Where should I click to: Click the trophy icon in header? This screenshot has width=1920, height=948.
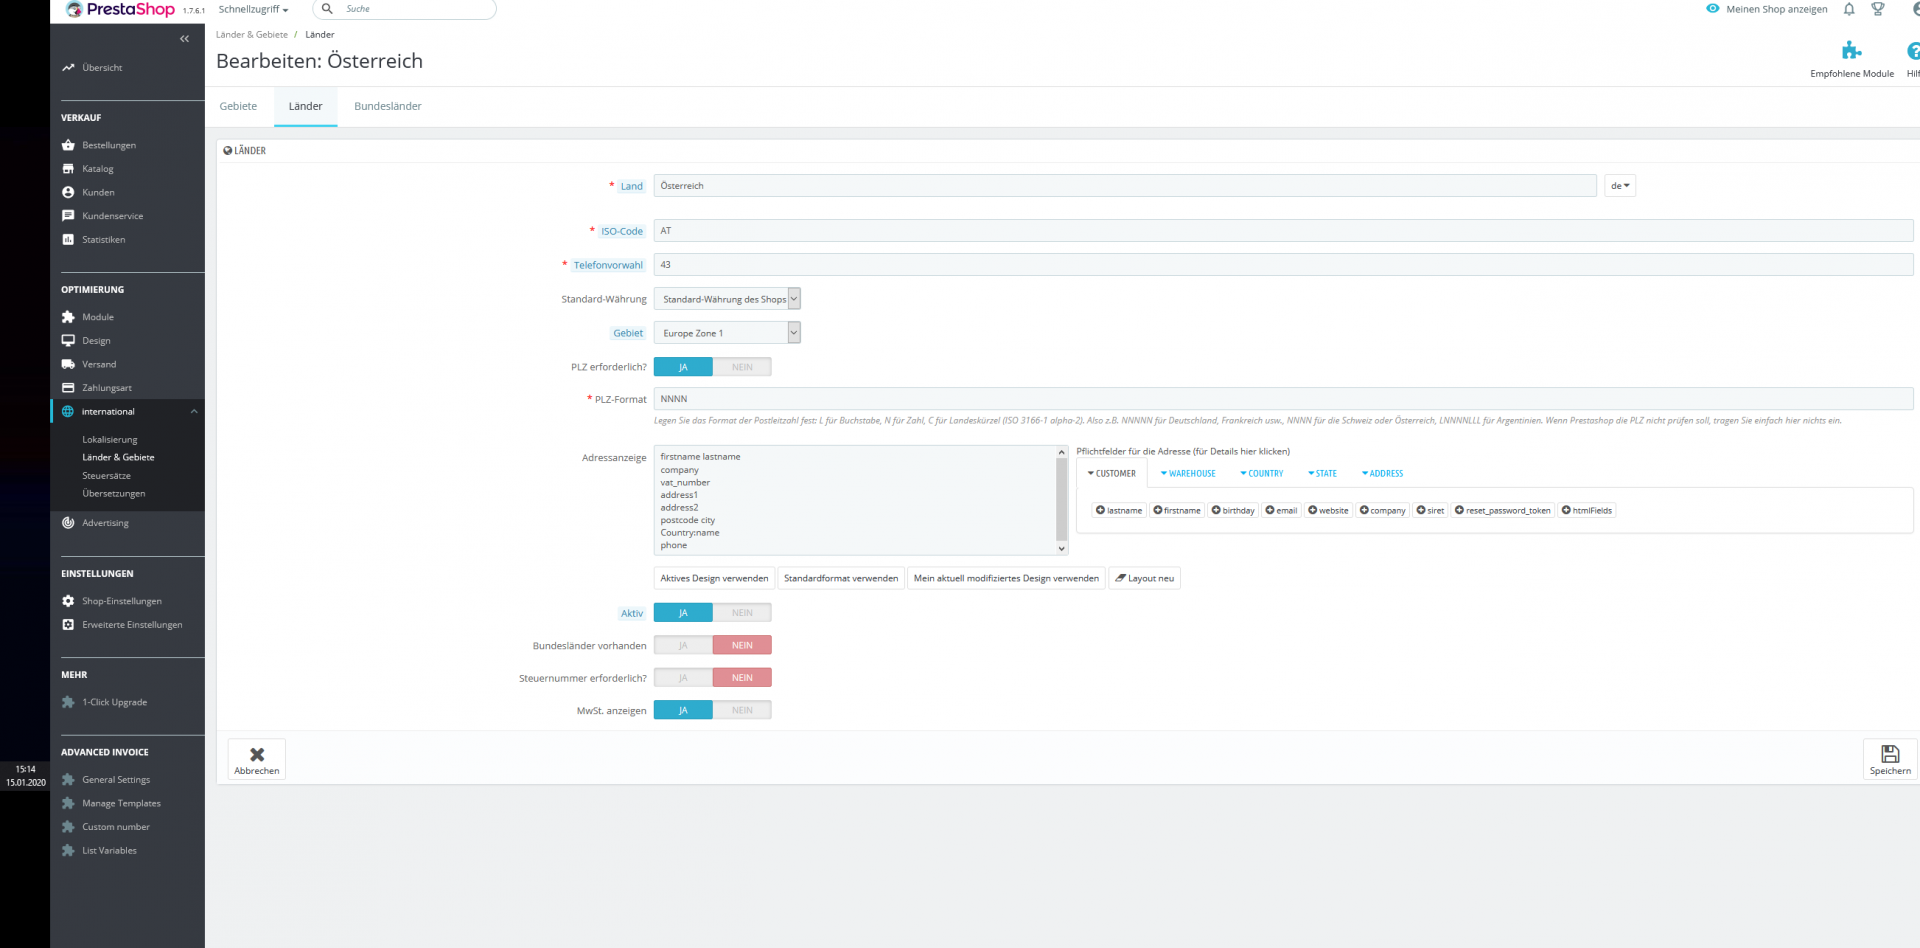(1878, 9)
